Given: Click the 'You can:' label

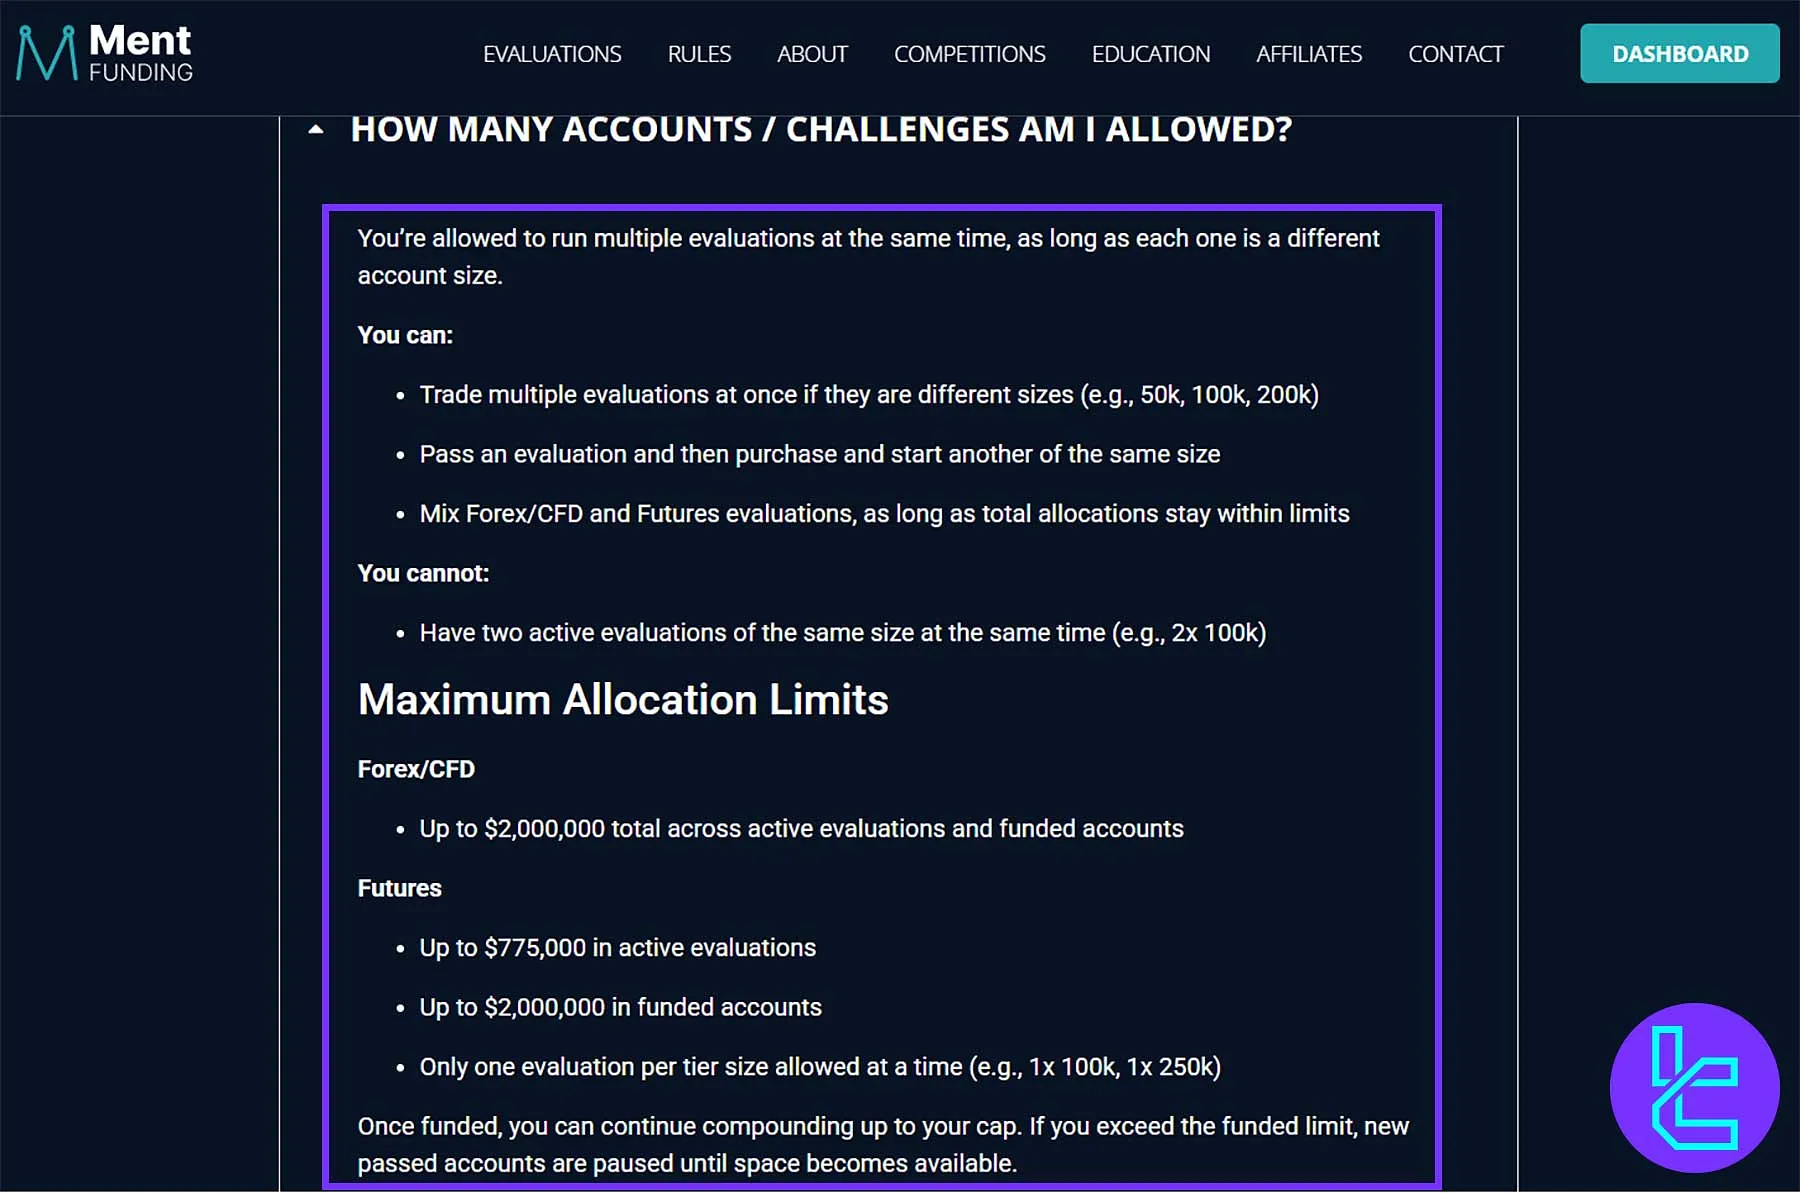Looking at the screenshot, I should coord(405,335).
